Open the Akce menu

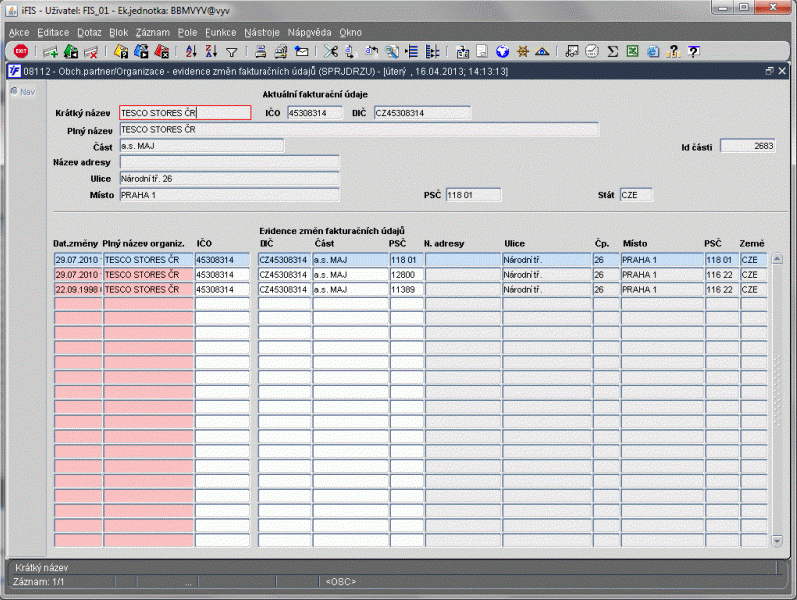pos(19,32)
